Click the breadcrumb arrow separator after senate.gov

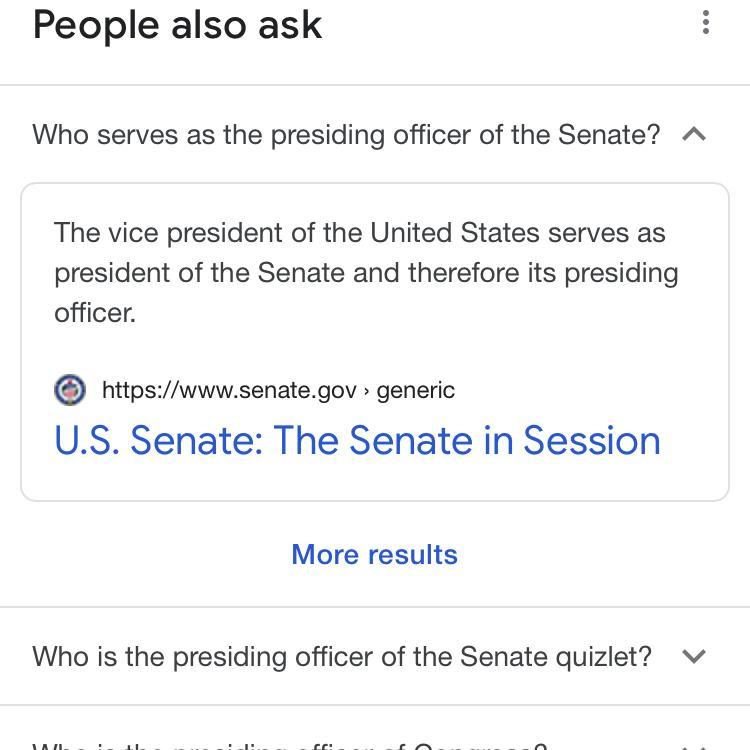pyautogui.click(x=367, y=391)
